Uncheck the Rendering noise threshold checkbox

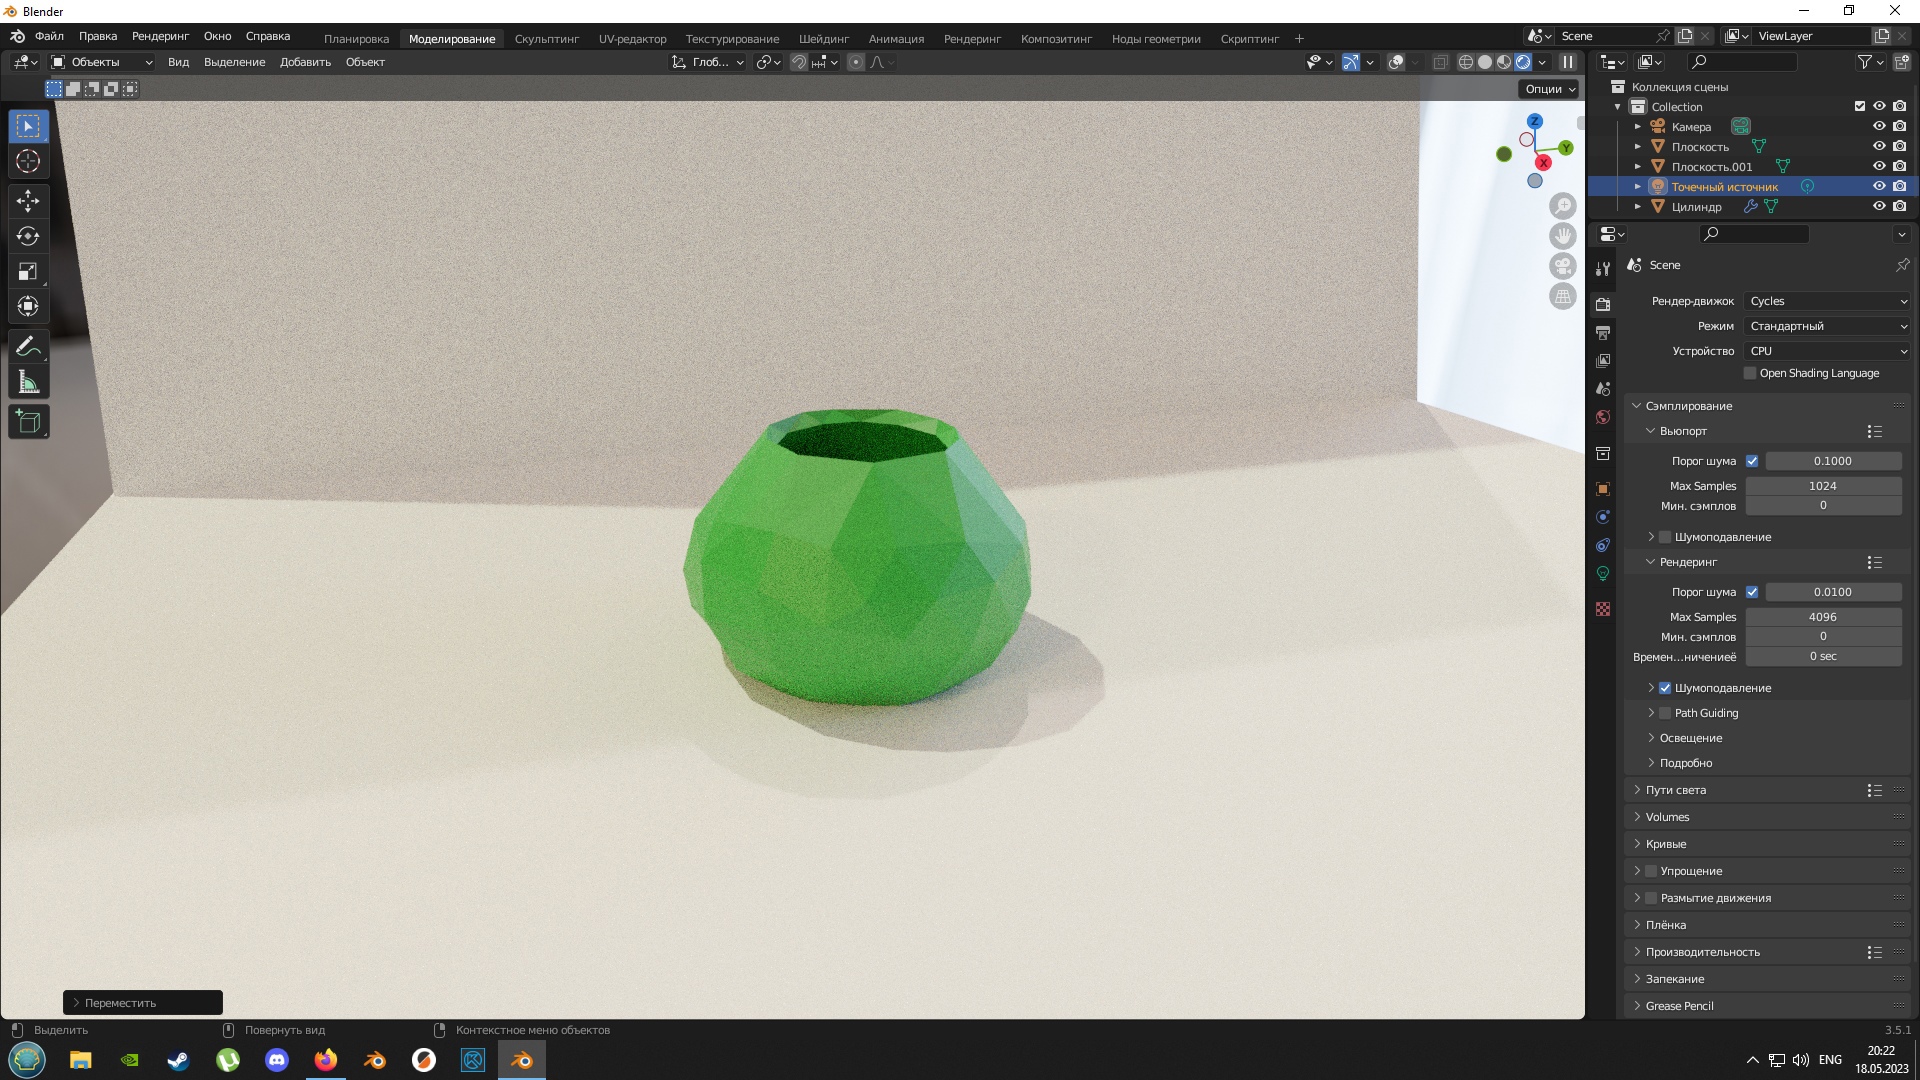1752,592
